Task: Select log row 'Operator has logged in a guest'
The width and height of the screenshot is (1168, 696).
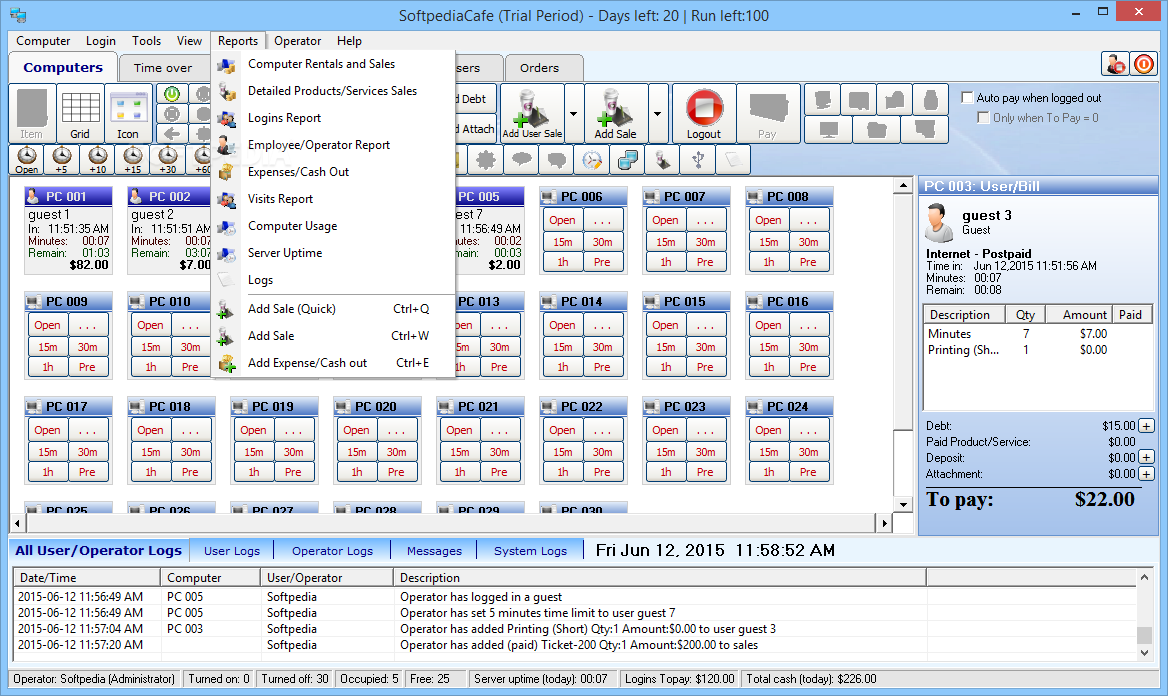Action: pyautogui.click(x=574, y=597)
